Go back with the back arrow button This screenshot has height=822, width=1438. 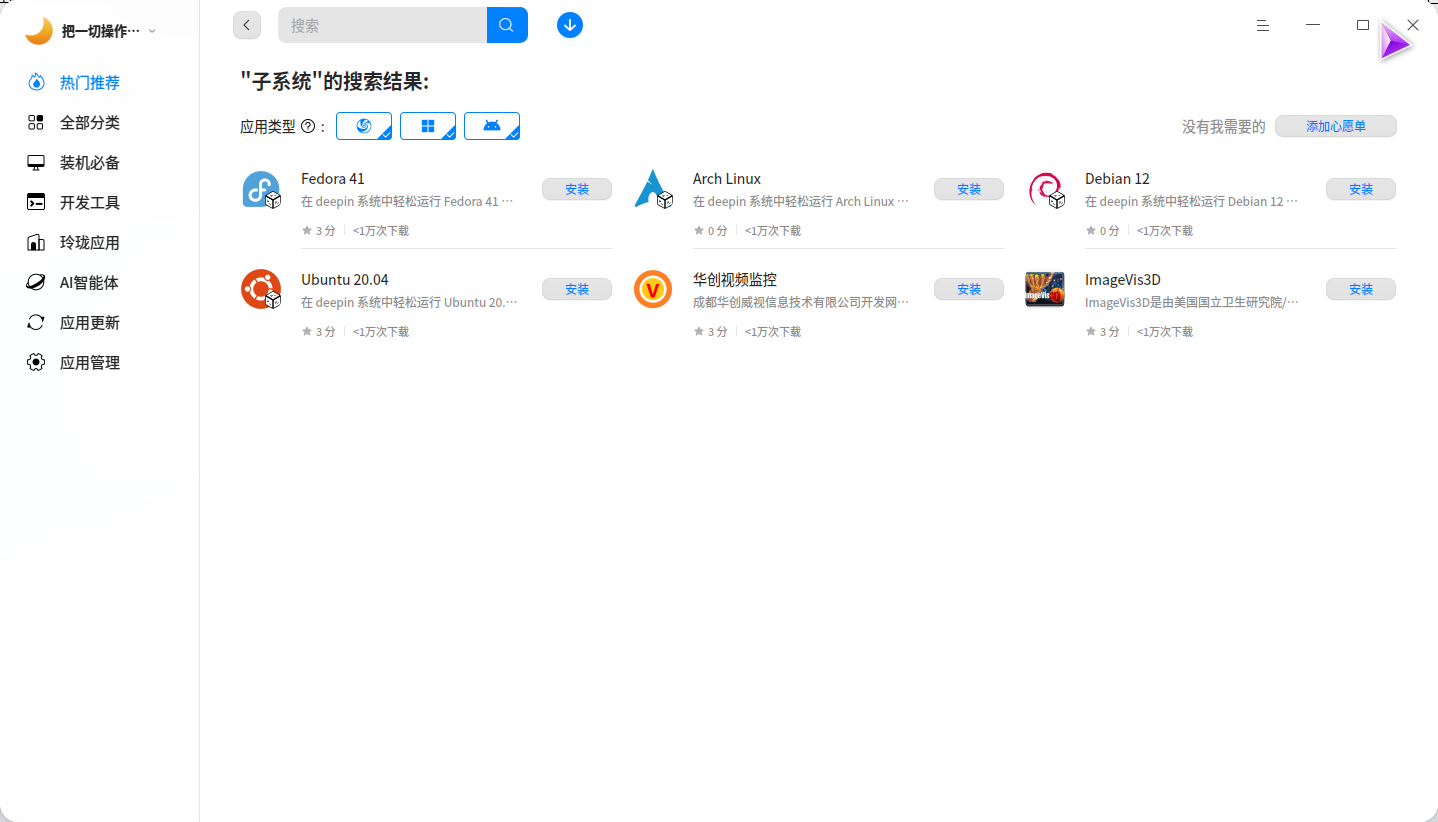[x=247, y=25]
